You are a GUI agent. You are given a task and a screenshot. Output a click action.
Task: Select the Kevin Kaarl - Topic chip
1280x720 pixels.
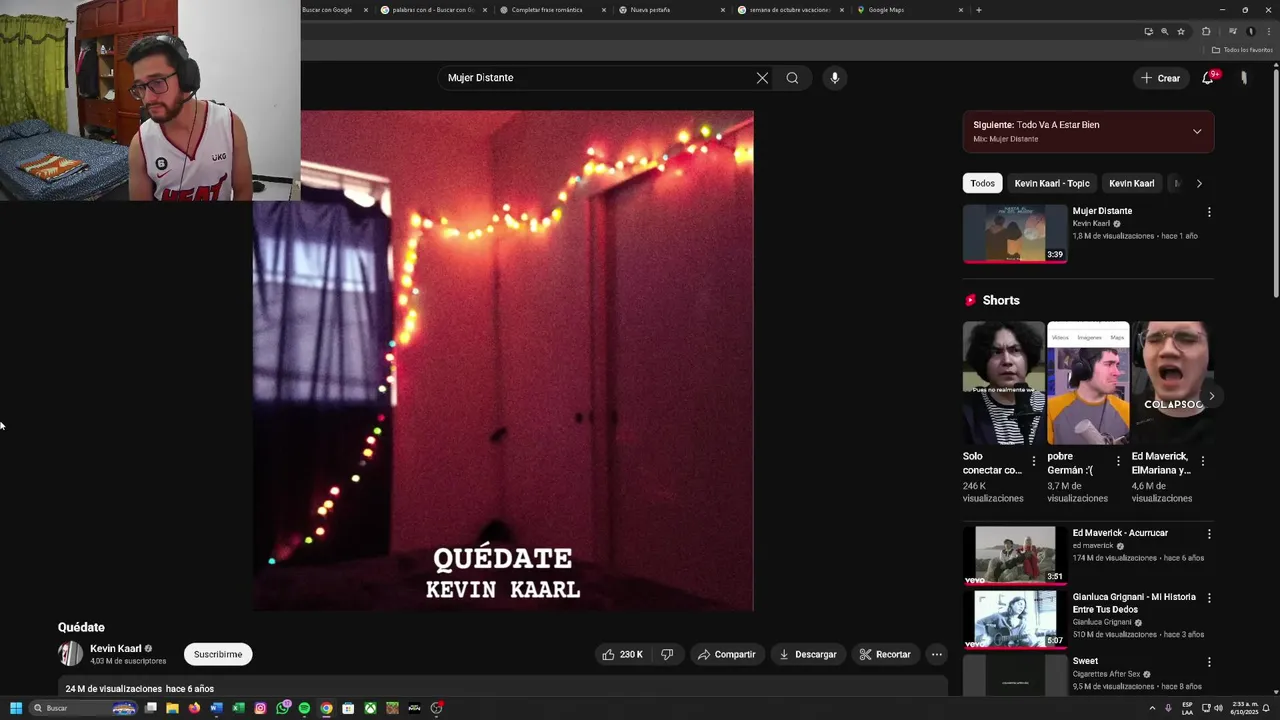pos(1052,183)
